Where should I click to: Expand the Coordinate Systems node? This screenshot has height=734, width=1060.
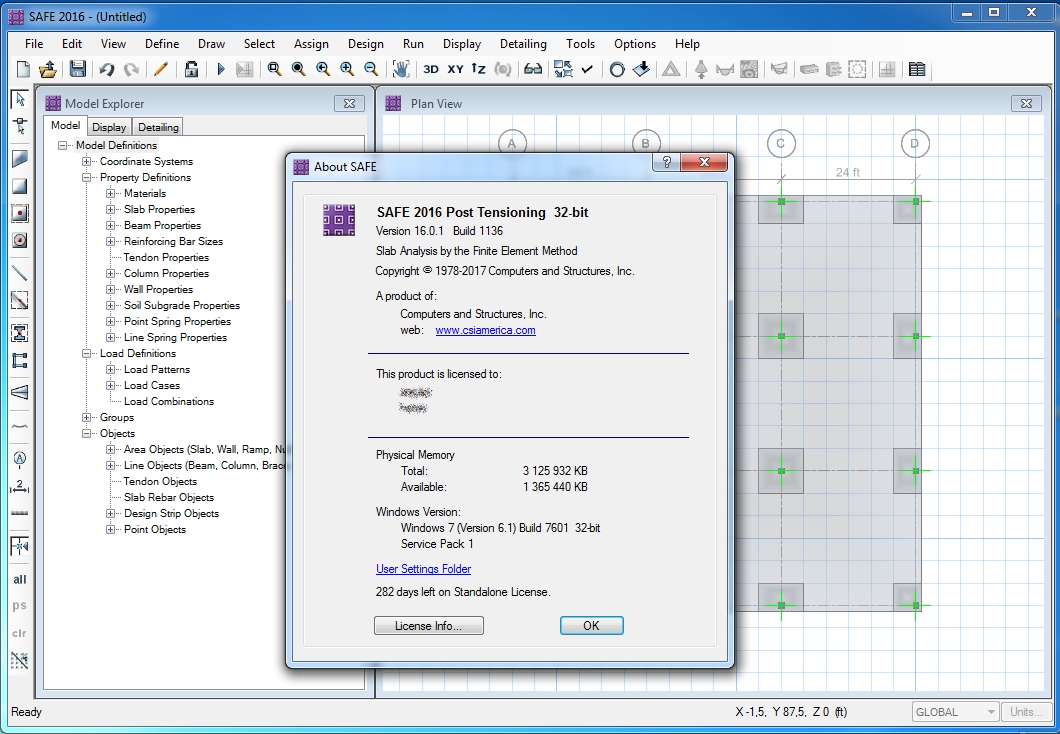pos(87,162)
